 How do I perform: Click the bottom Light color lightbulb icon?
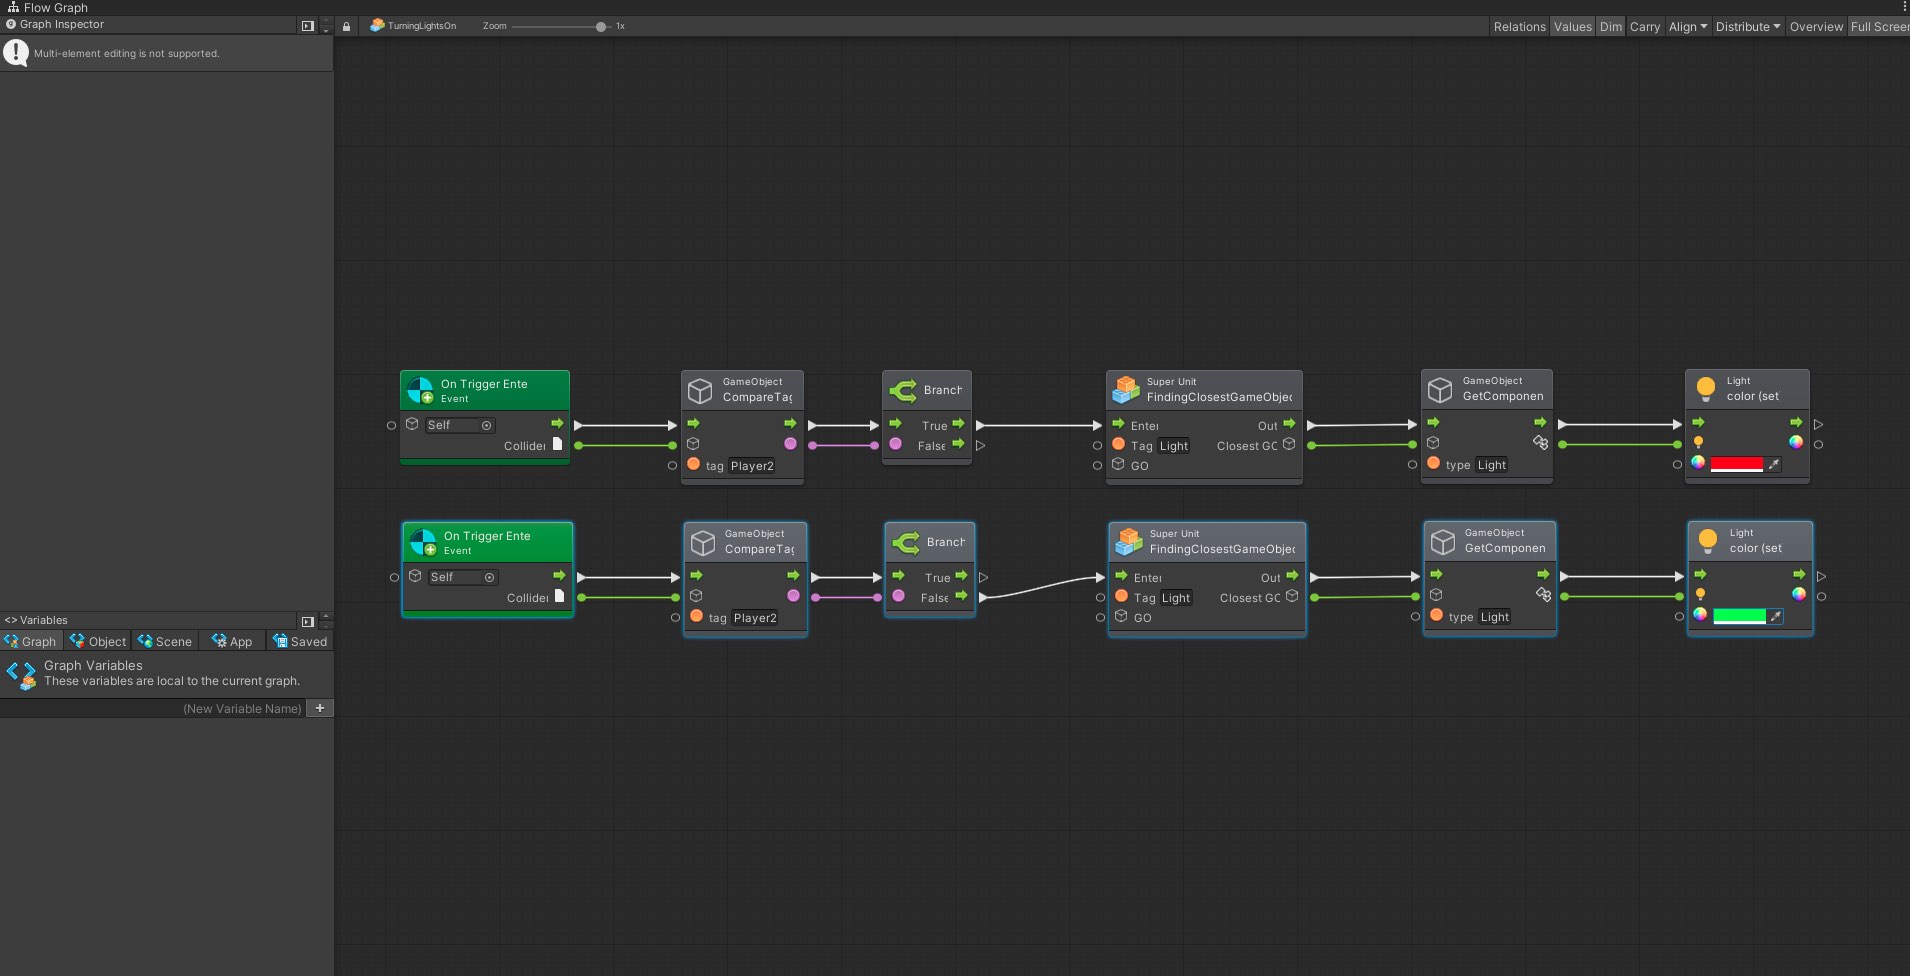[1708, 541]
